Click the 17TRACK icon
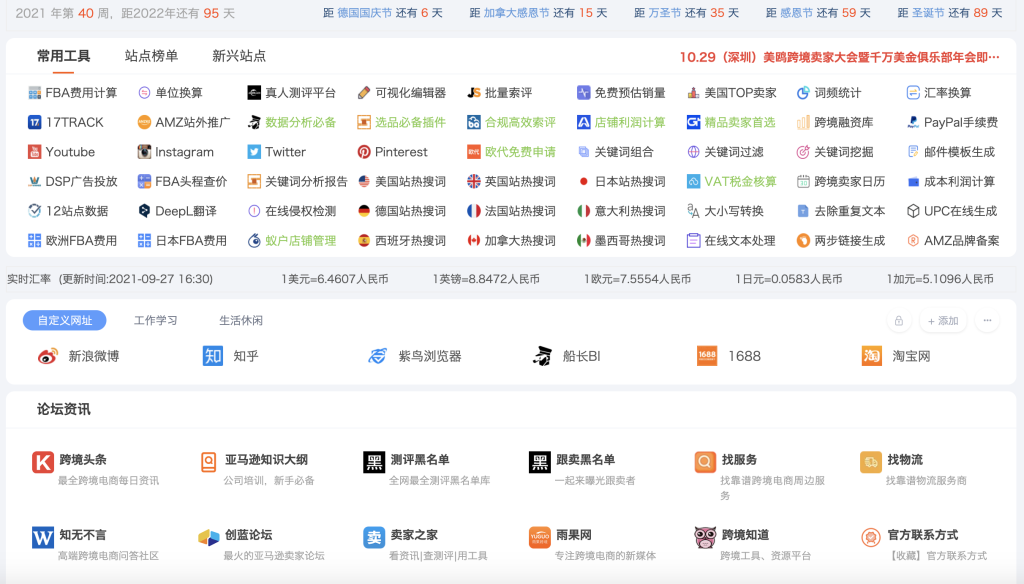This screenshot has height=584, width=1024. [x=35, y=122]
